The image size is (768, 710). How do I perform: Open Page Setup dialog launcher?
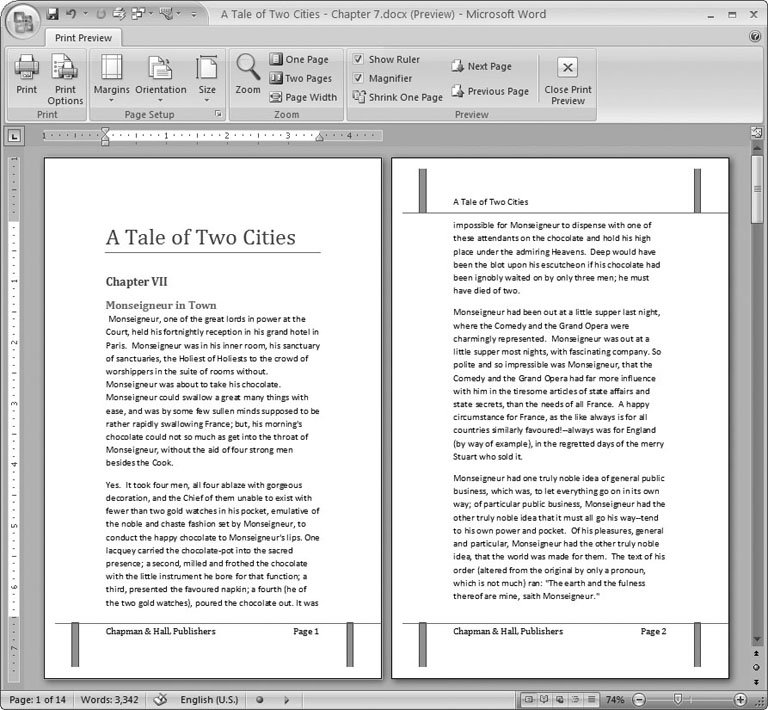pos(218,115)
